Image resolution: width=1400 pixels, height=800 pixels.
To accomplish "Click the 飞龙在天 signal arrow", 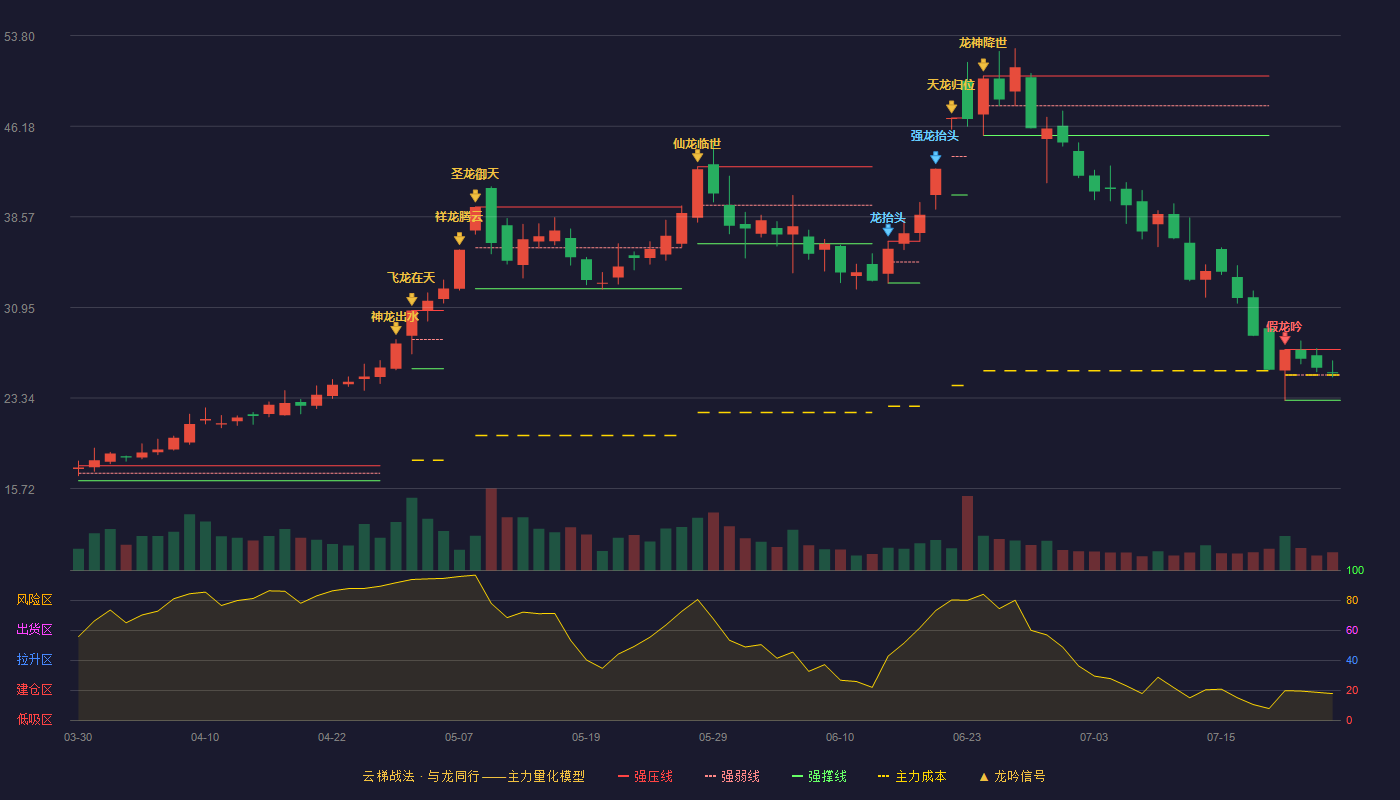I will 412,300.
